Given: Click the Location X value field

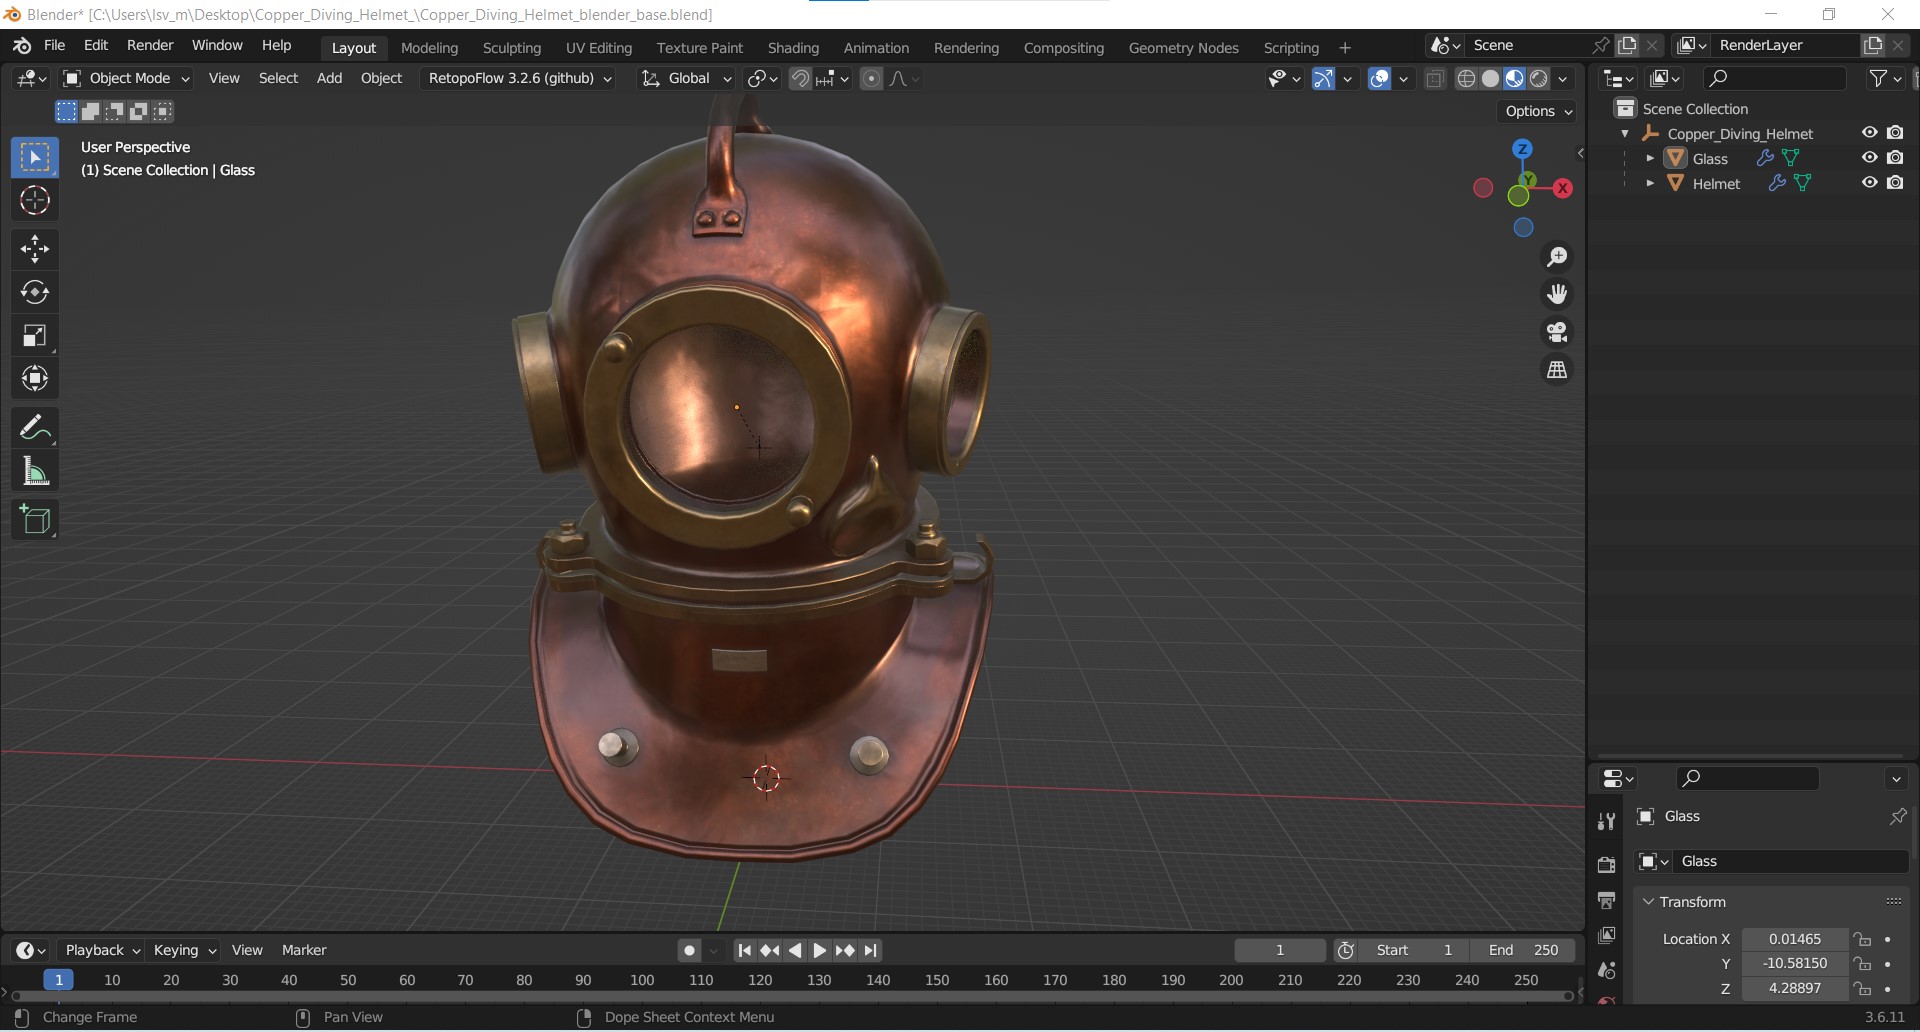Looking at the screenshot, I should (1795, 939).
